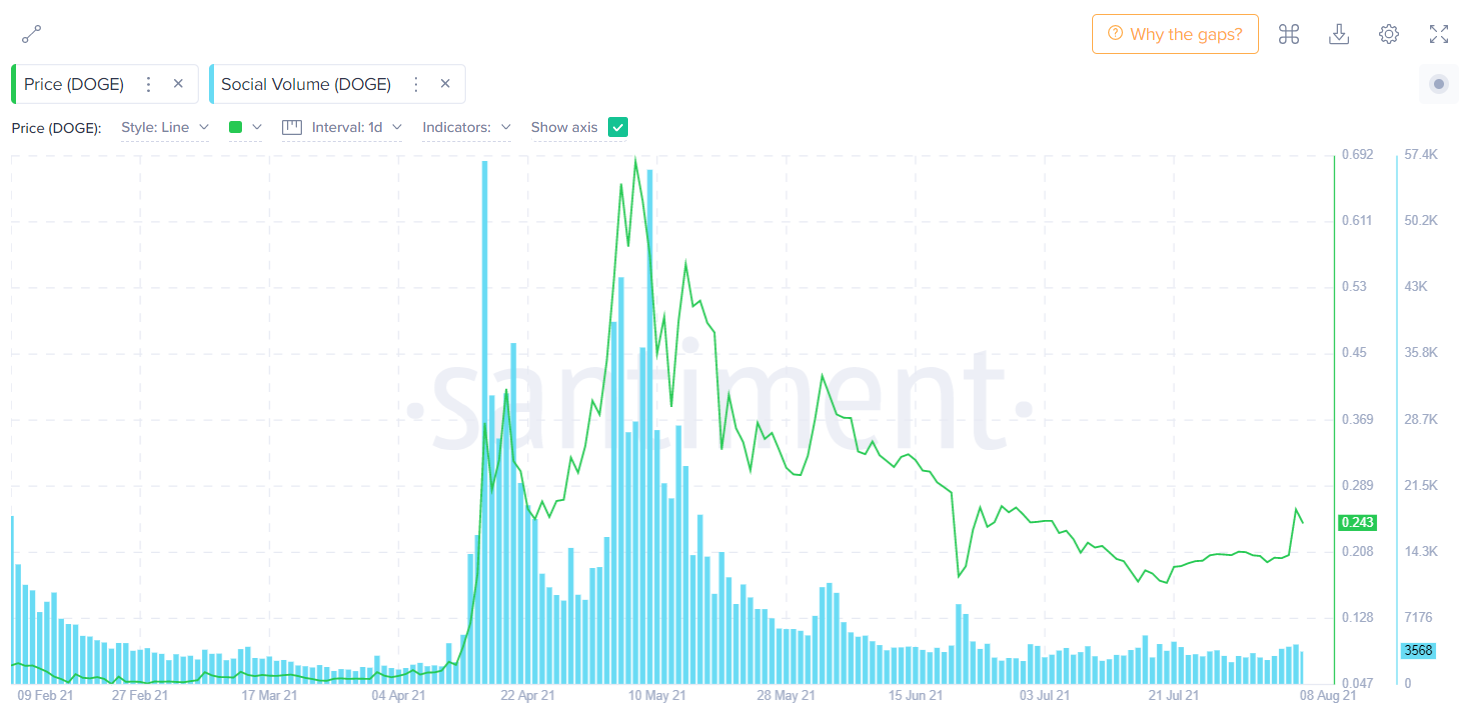
Task: Select the Price (DOGE) metric tab
Action: pyautogui.click(x=74, y=84)
